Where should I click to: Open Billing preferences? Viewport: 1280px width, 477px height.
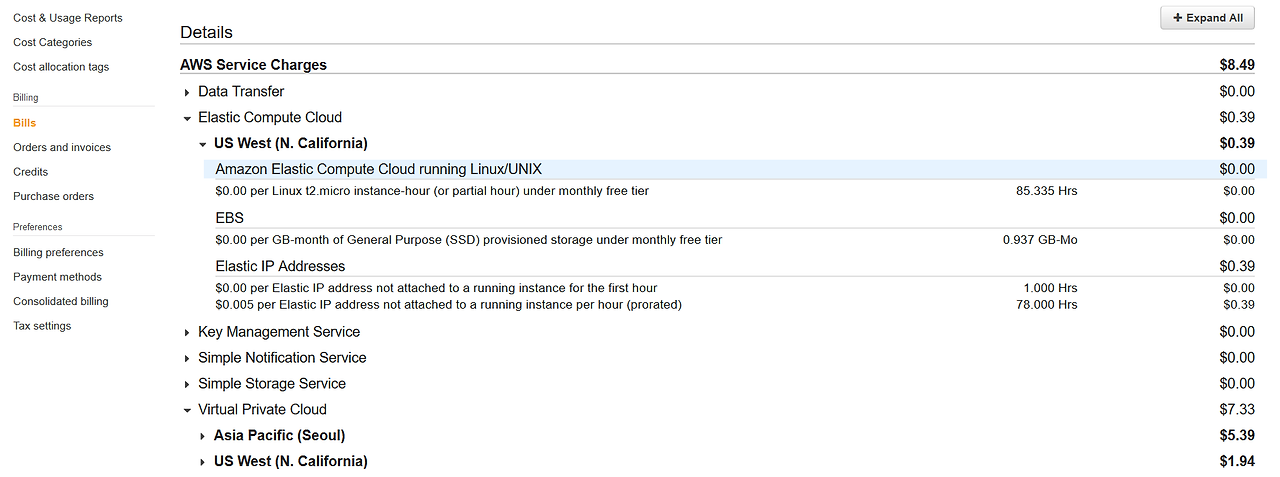click(58, 252)
